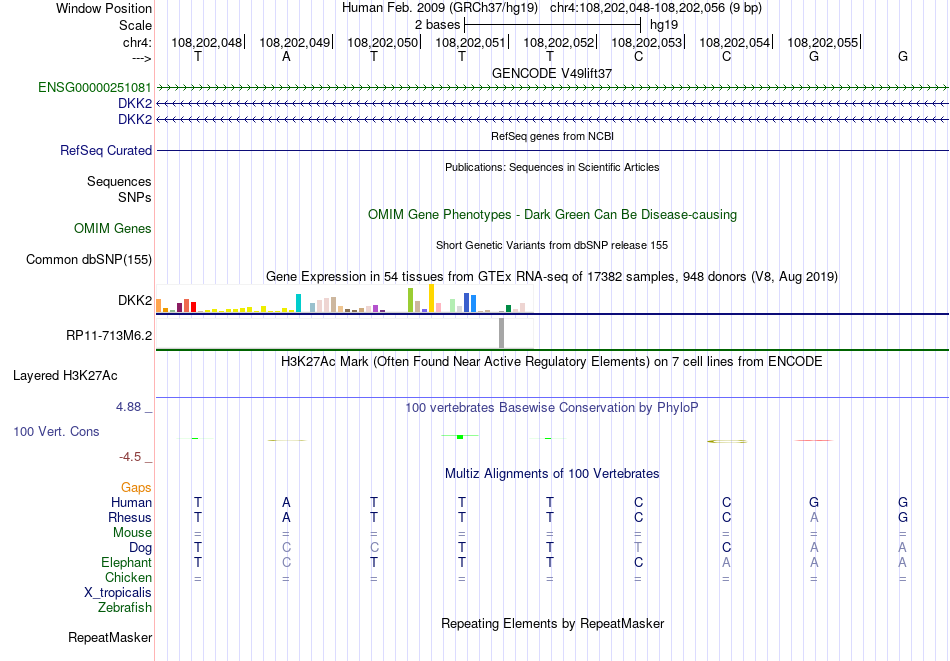Click the 4.88 PhyloP upper axis value
This screenshot has width=950, height=661.
click(128, 407)
